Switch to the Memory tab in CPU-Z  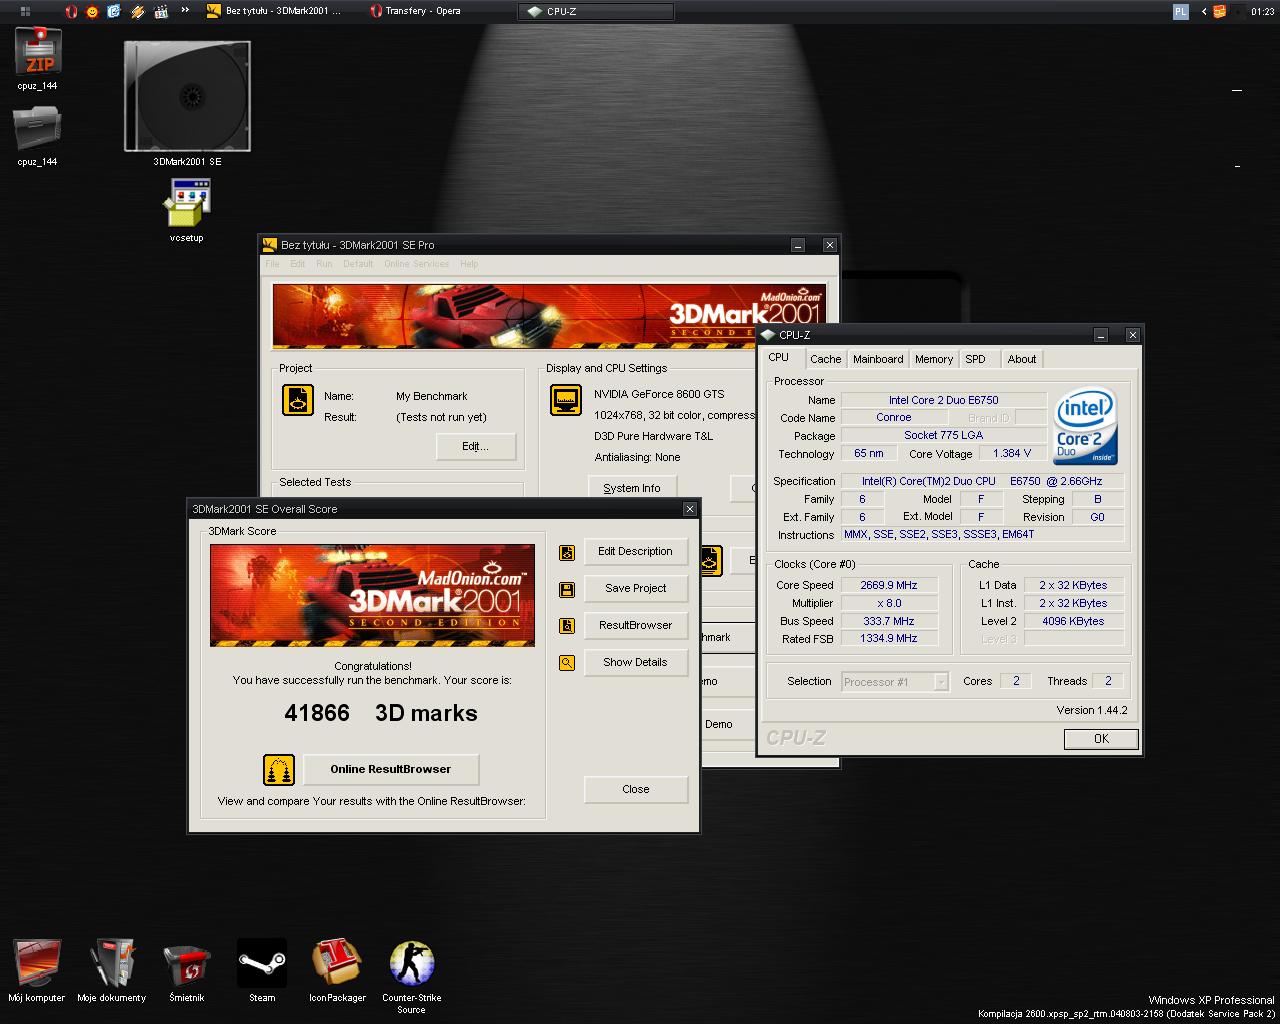[x=934, y=359]
